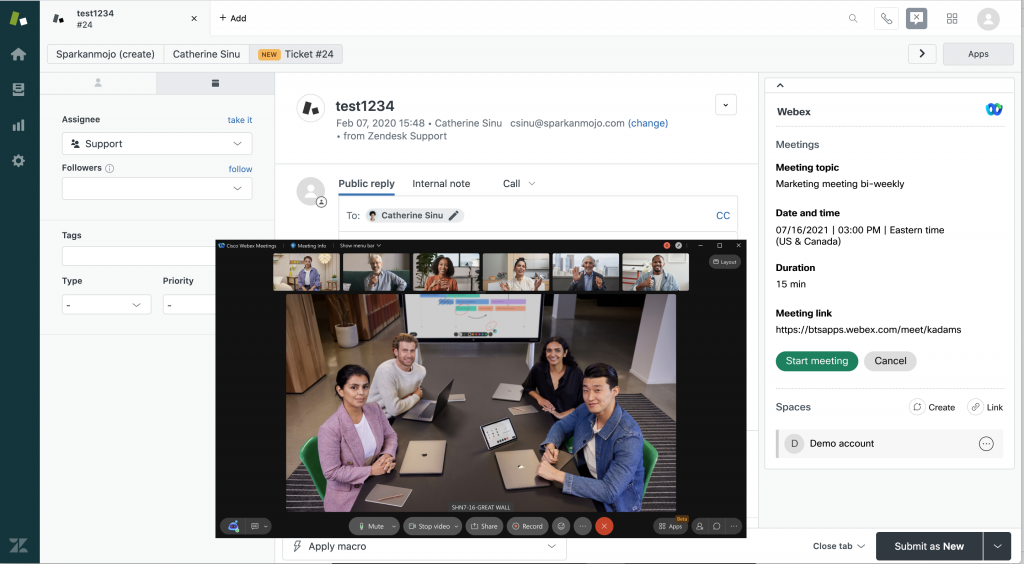Click the search magnifier icon
The height and width of the screenshot is (564, 1024).
(853, 18)
